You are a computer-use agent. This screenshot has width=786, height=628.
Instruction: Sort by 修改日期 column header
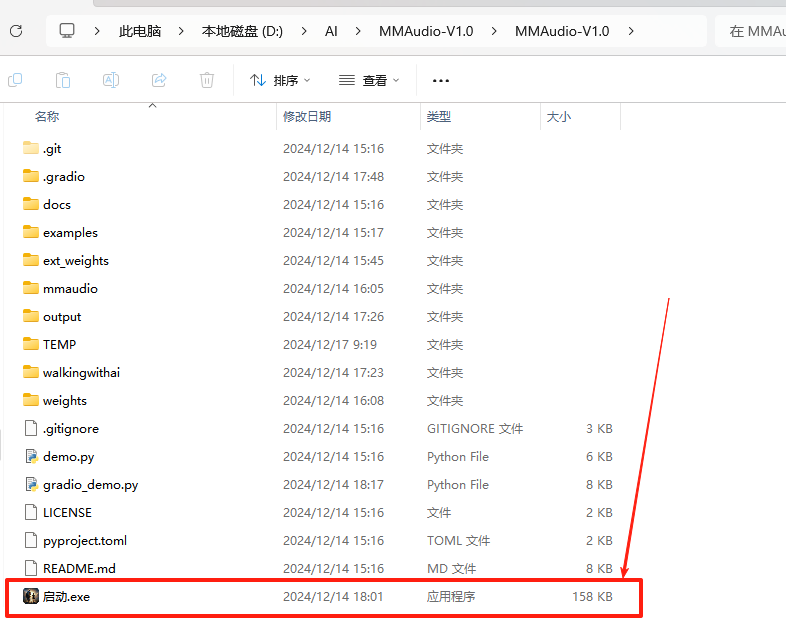(x=307, y=117)
